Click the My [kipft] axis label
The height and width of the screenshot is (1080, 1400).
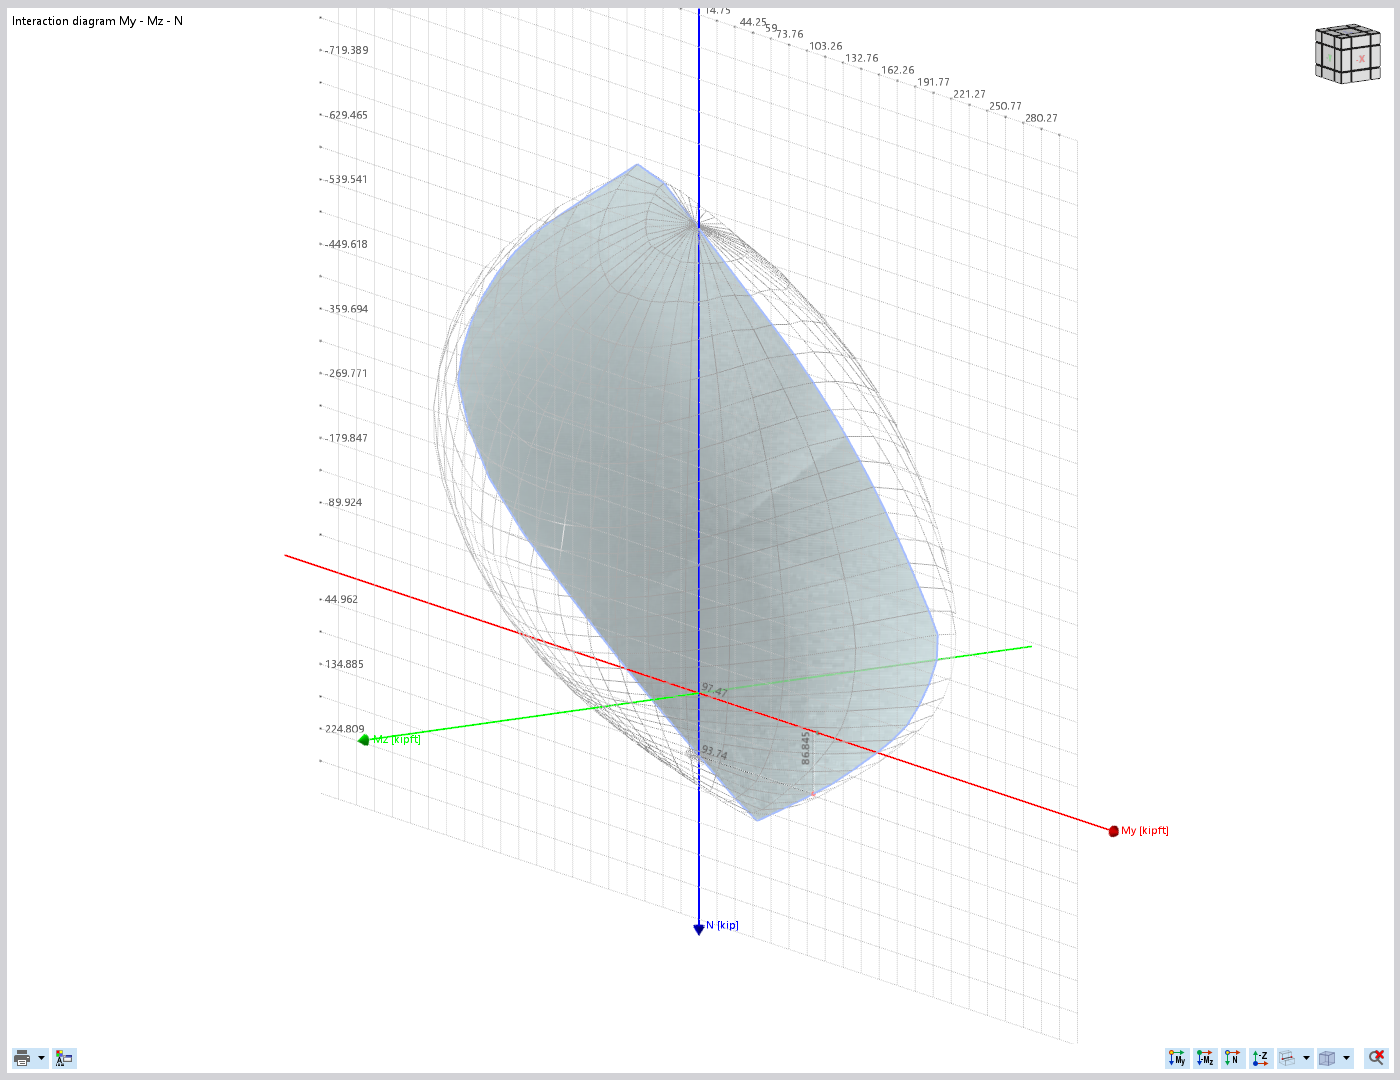click(x=1144, y=830)
